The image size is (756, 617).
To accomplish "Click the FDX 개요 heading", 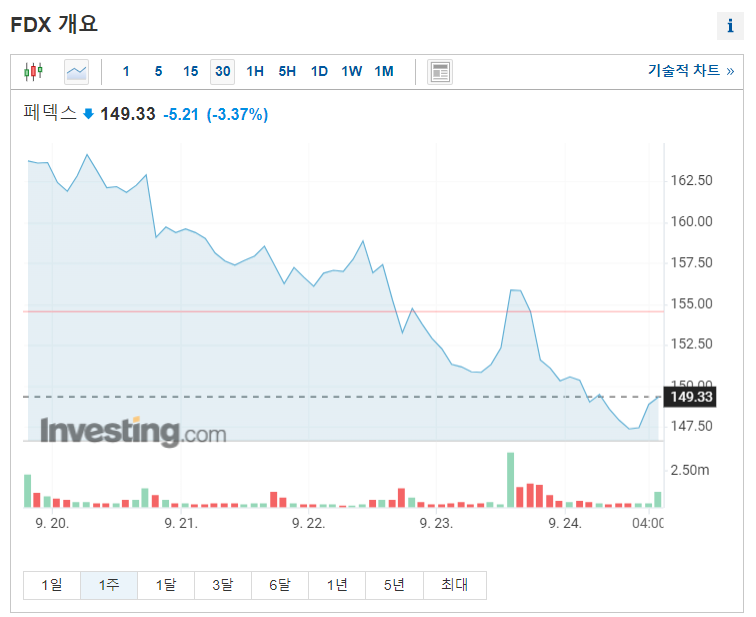I will 54,25.
